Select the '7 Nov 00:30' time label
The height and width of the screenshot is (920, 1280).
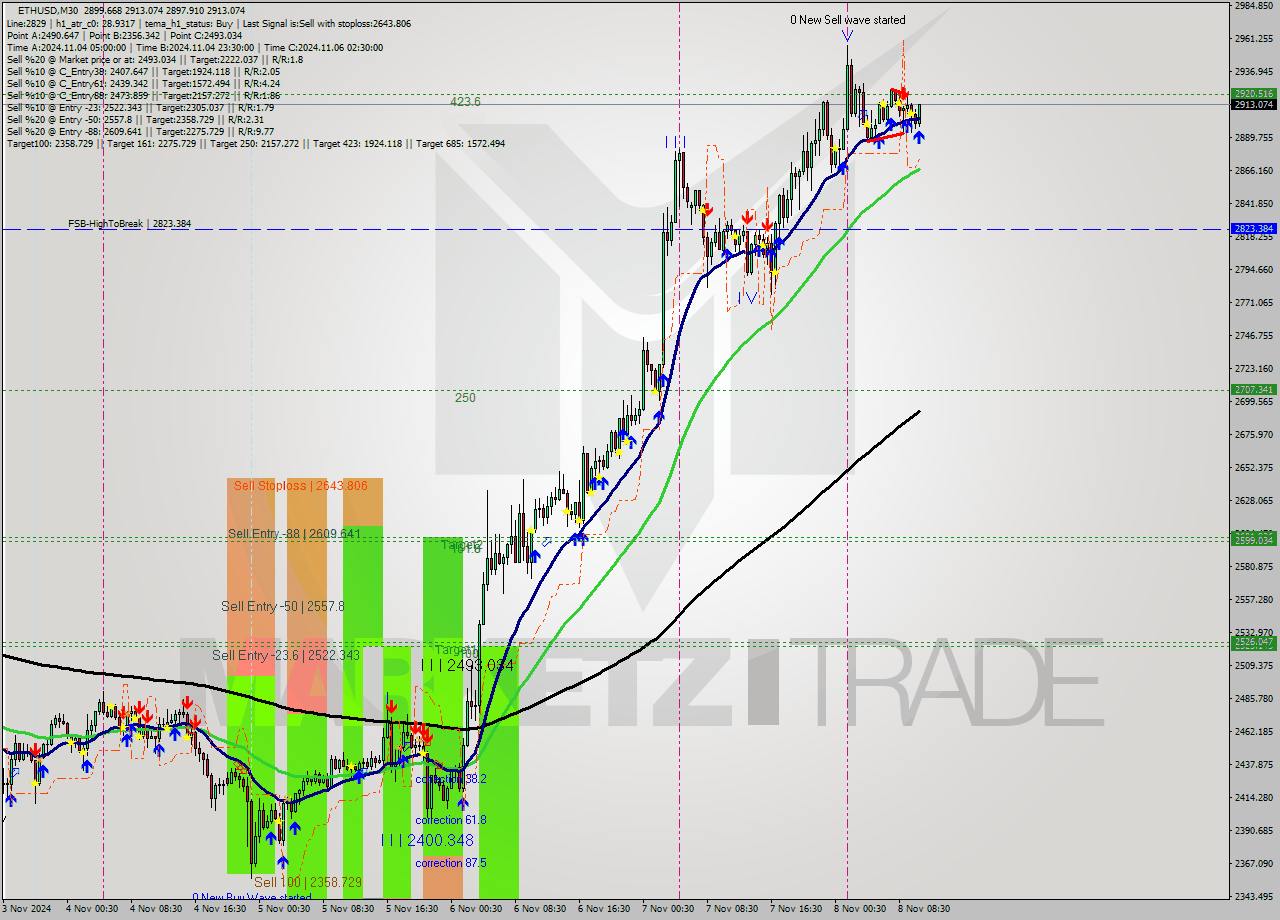coord(668,909)
